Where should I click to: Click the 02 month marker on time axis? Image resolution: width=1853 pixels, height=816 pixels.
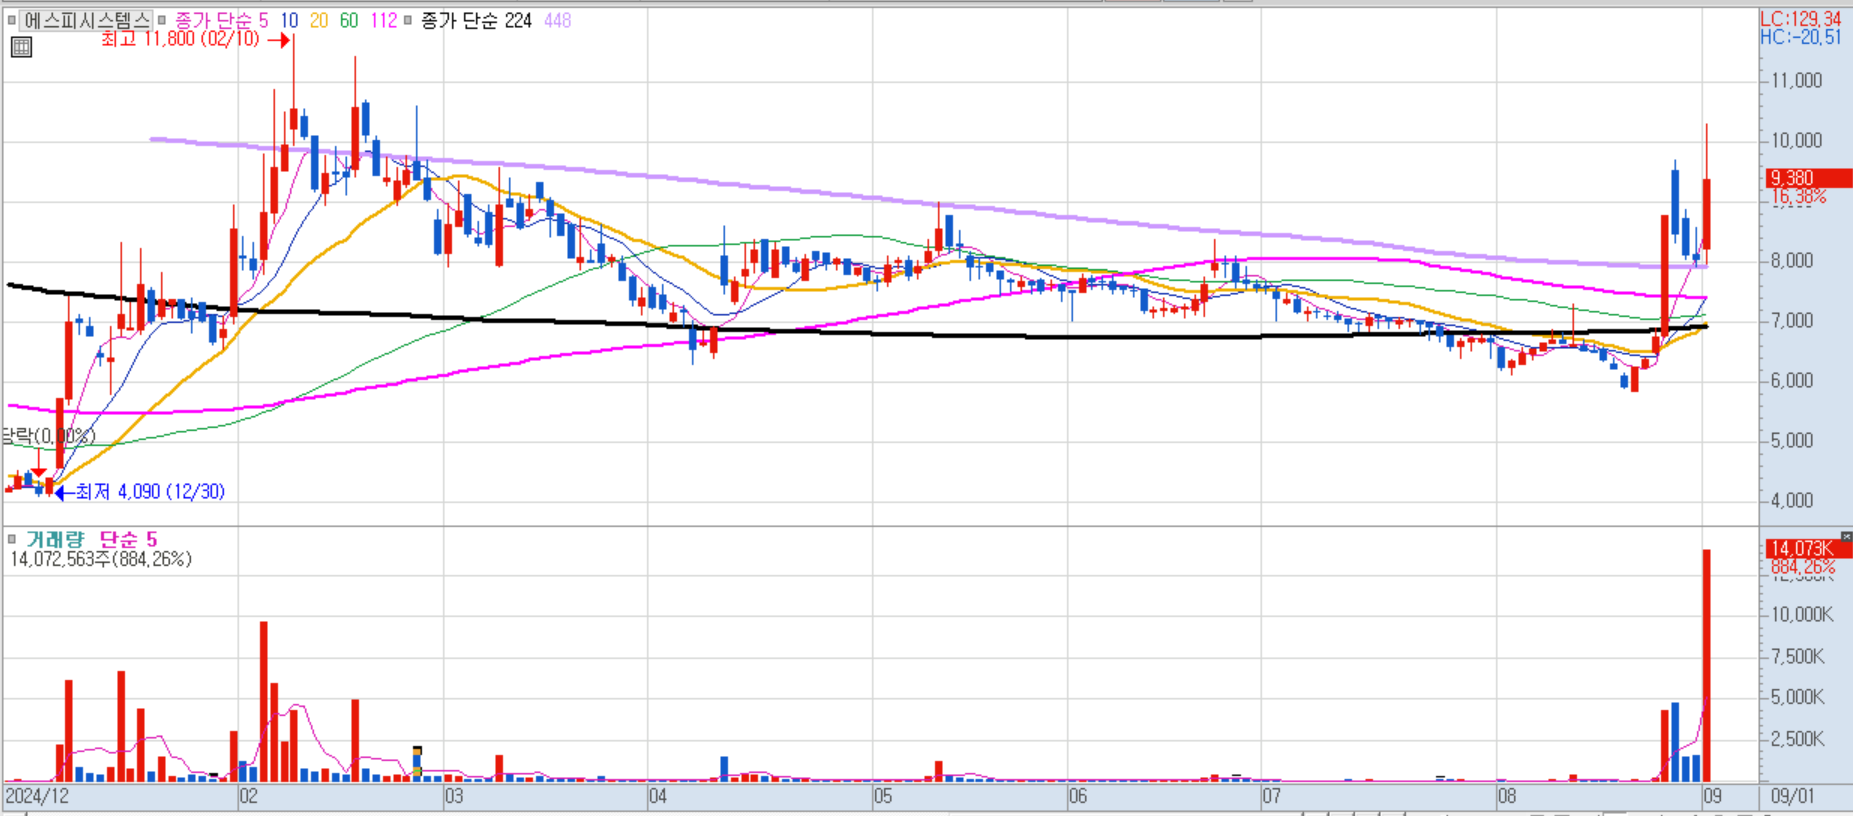(248, 796)
